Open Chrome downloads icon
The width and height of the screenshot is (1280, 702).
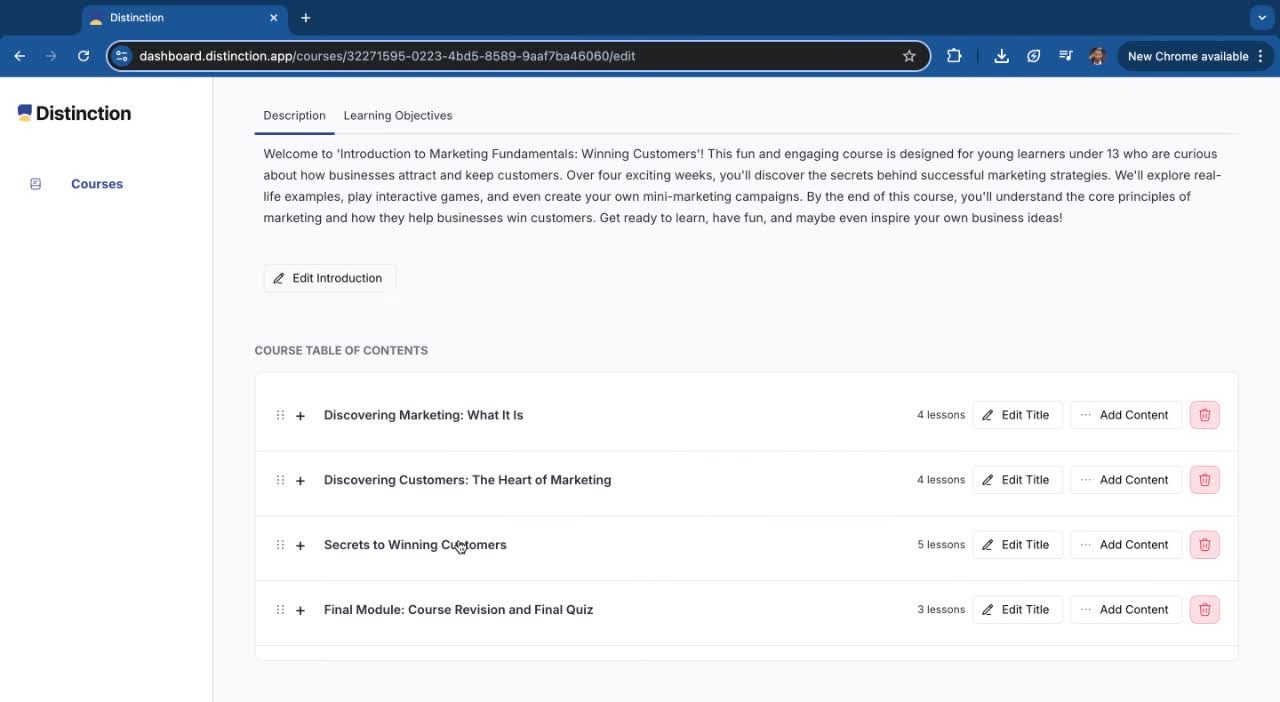click(x=1001, y=56)
